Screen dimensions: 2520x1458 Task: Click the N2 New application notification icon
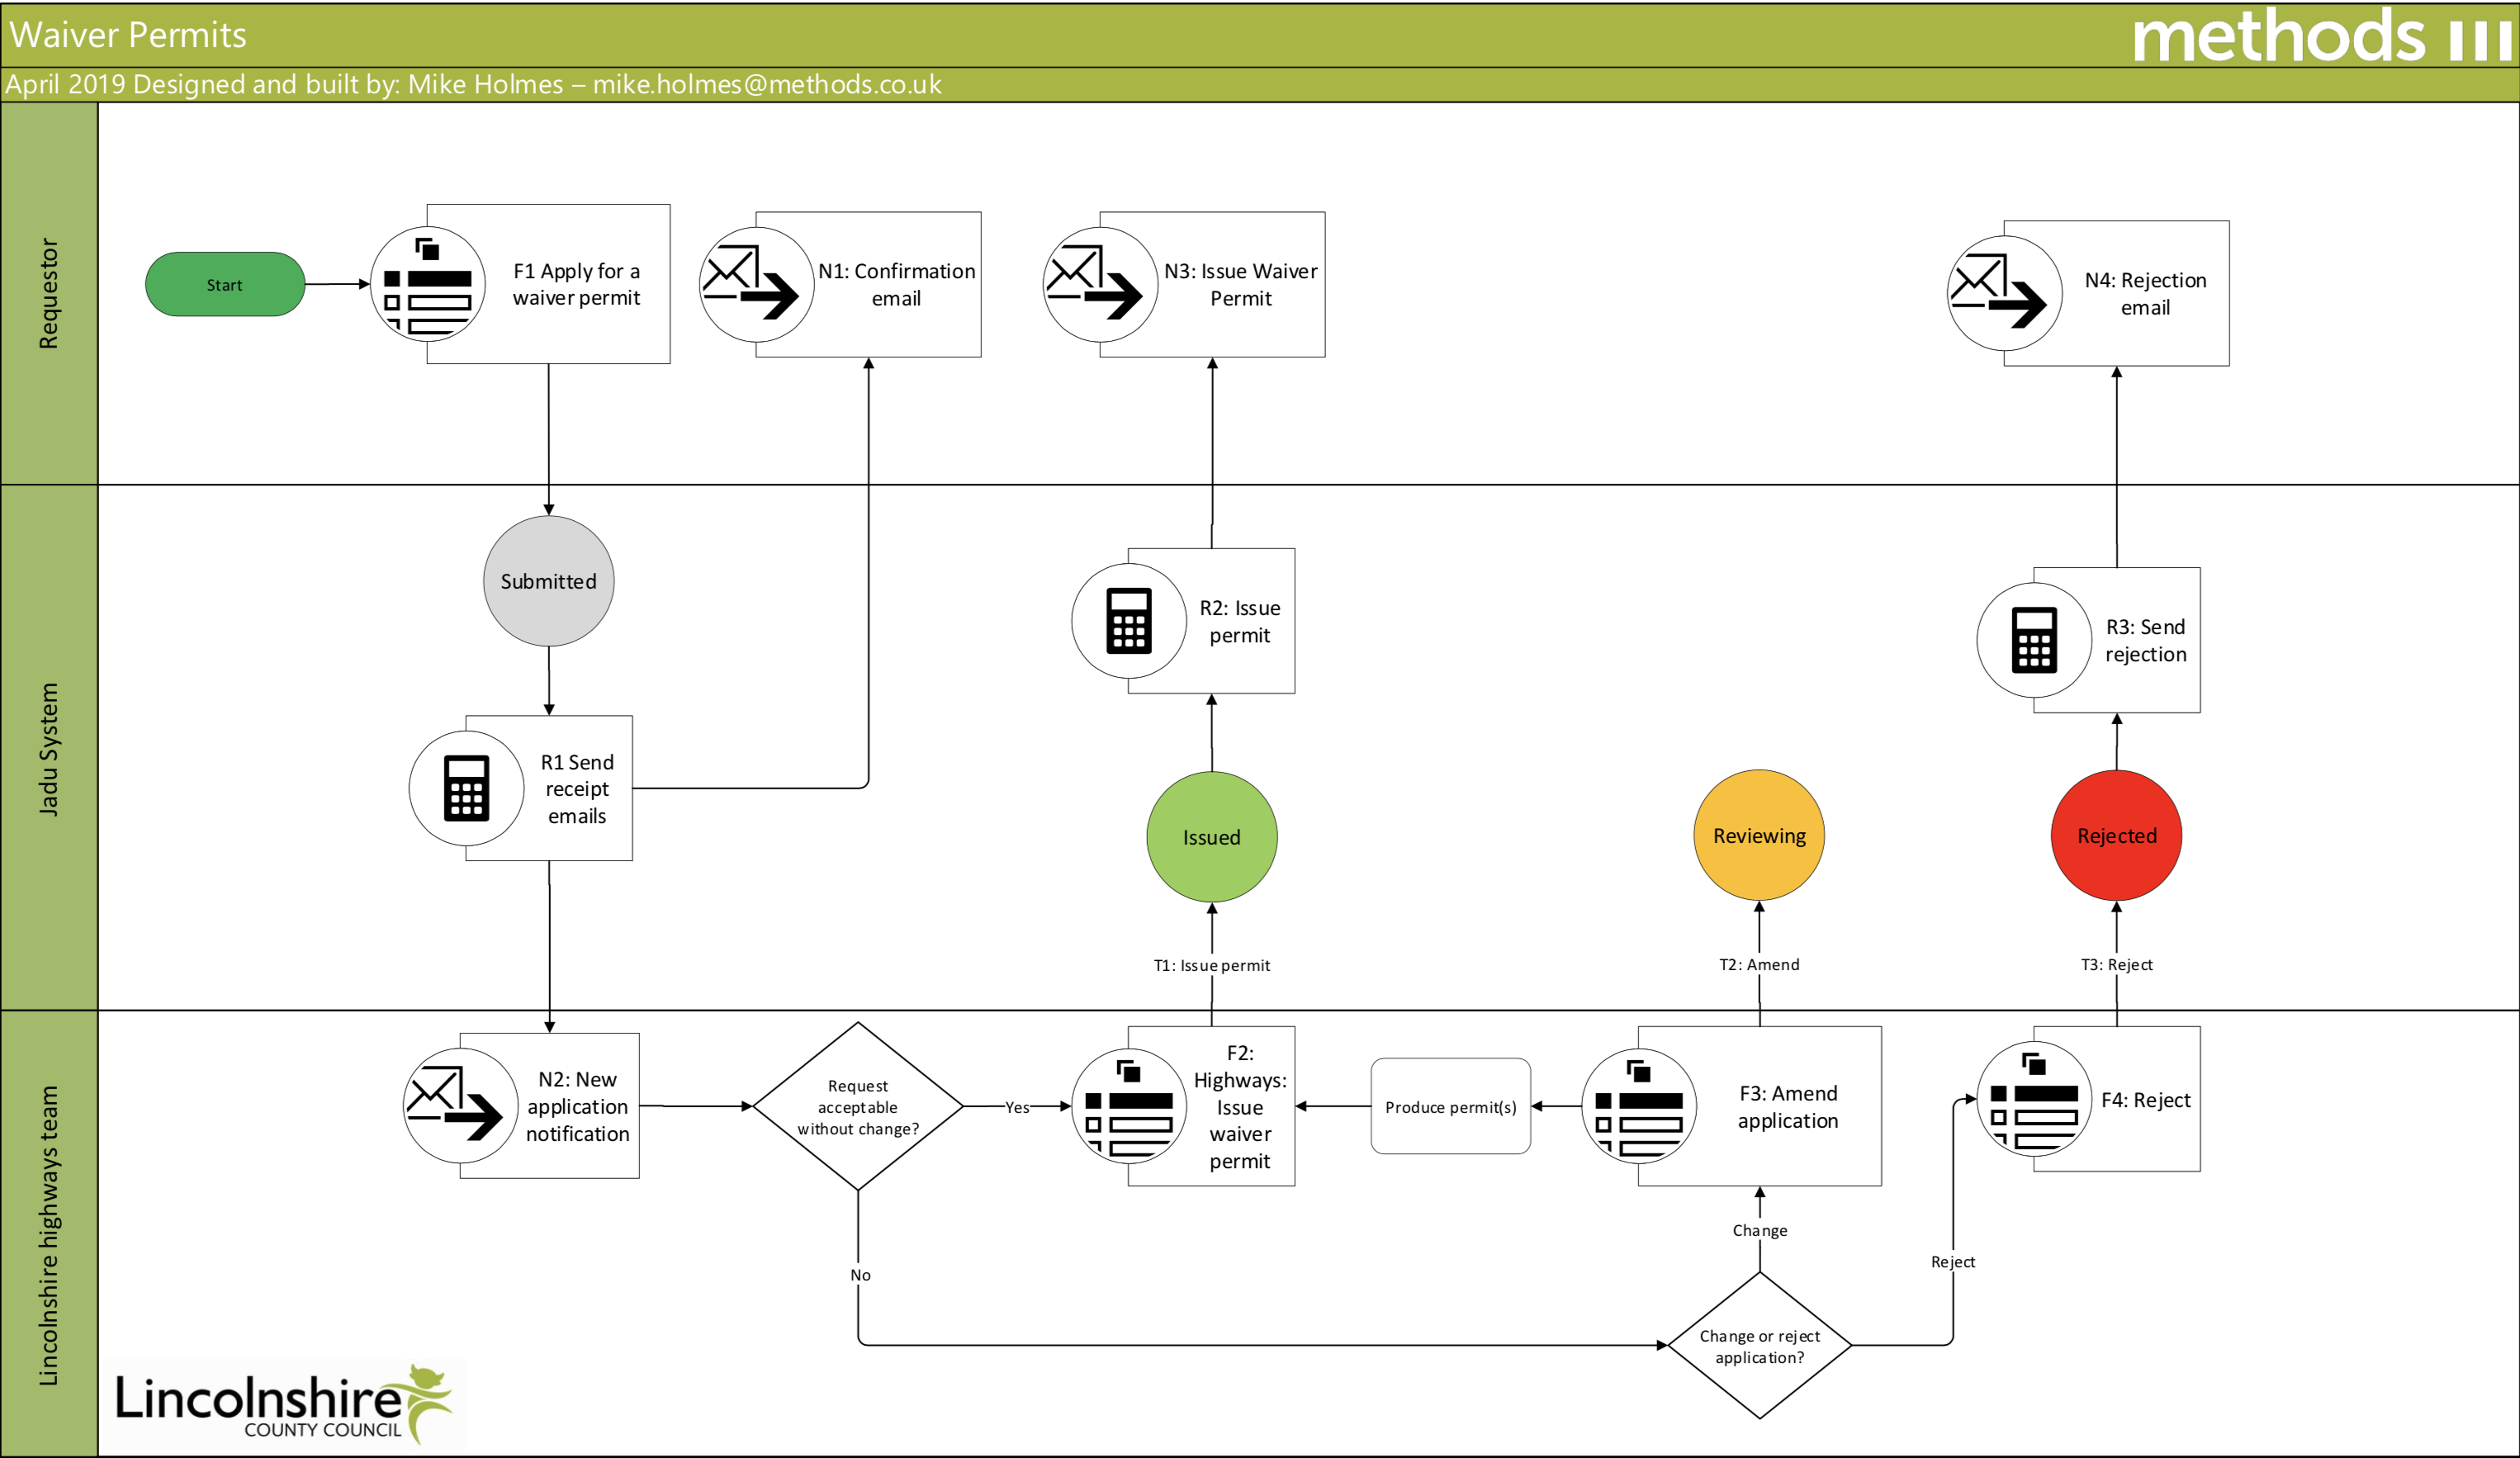point(460,1105)
